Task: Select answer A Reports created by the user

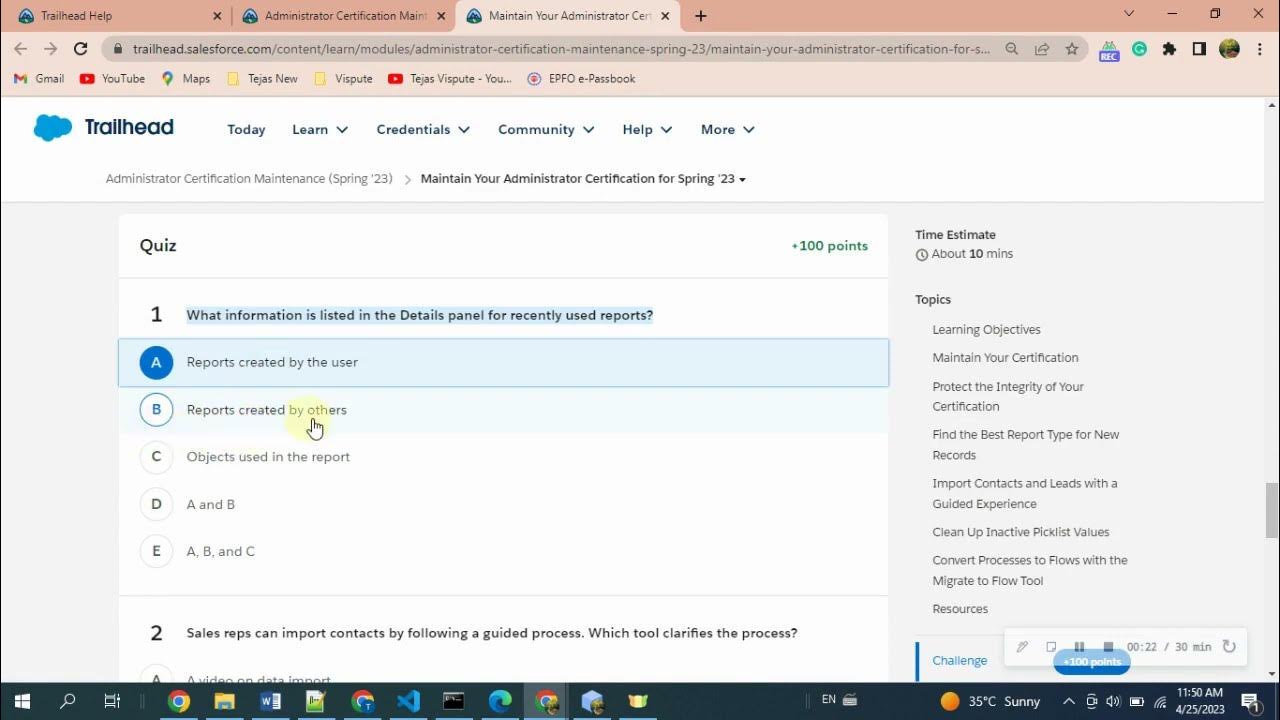Action: coord(503,362)
